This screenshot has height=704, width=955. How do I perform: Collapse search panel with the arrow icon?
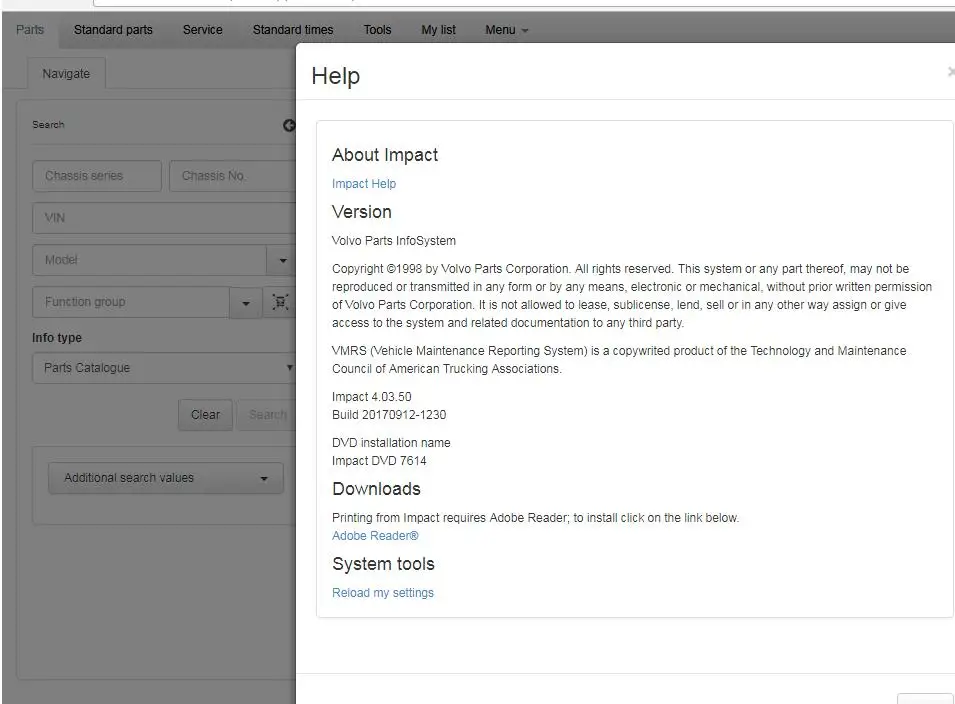pyautogui.click(x=289, y=125)
